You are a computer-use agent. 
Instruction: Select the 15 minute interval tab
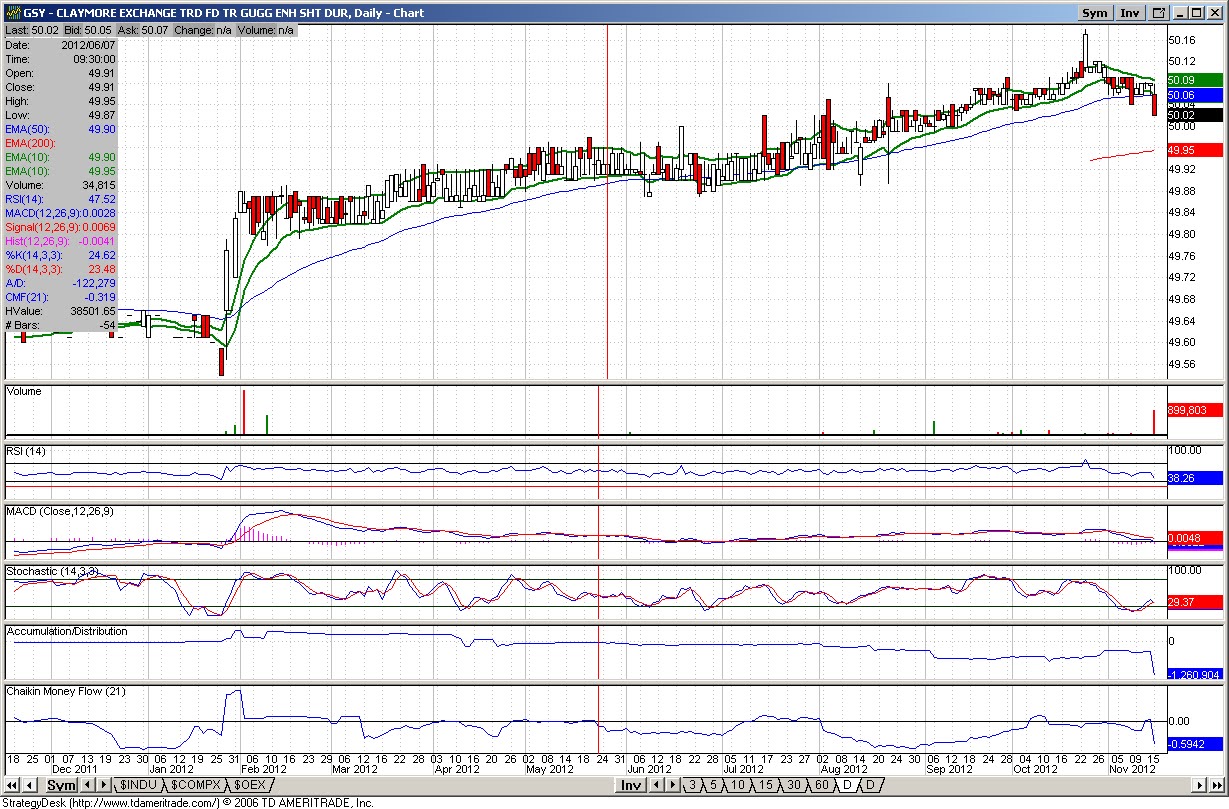coord(766,785)
